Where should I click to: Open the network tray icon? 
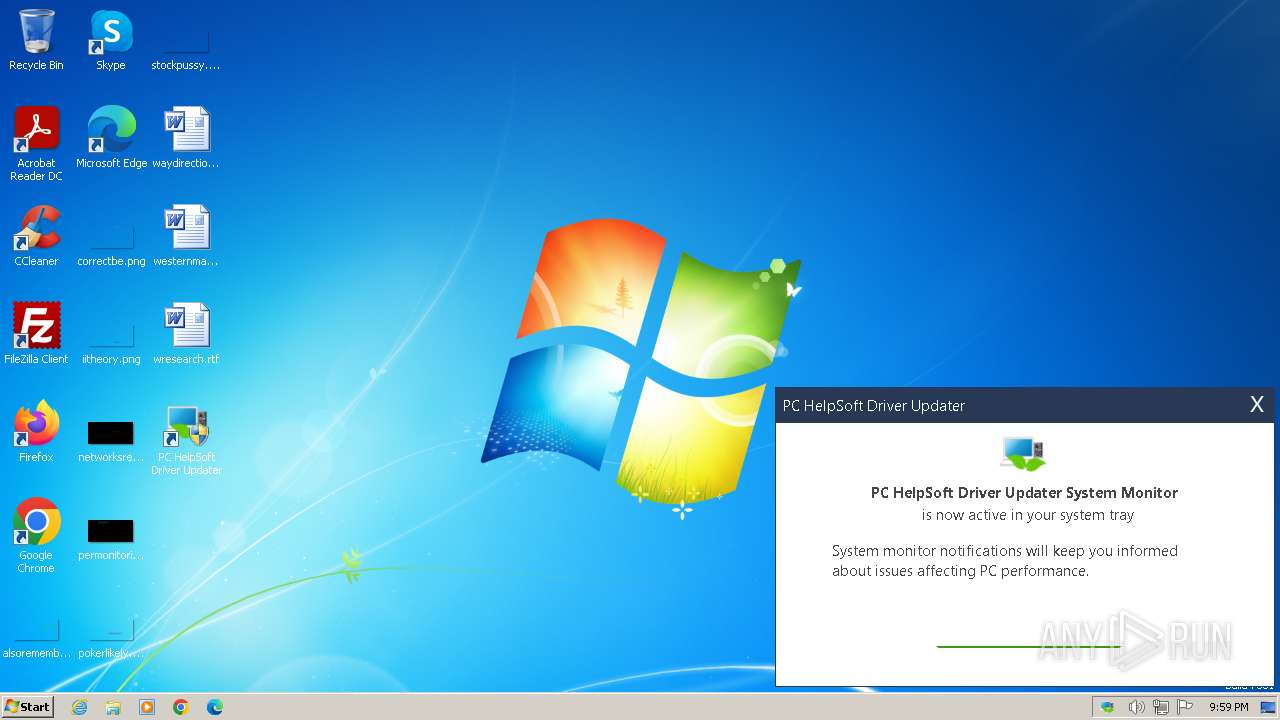tap(1161, 707)
